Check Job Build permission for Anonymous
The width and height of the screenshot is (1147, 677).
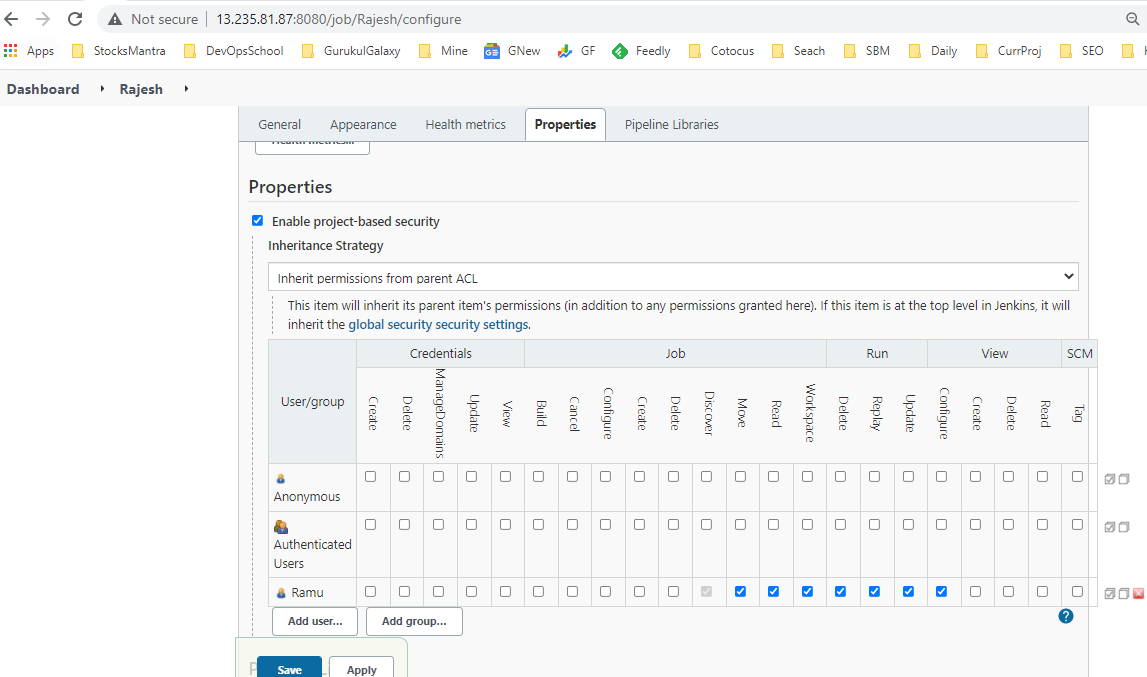[x=539, y=478]
